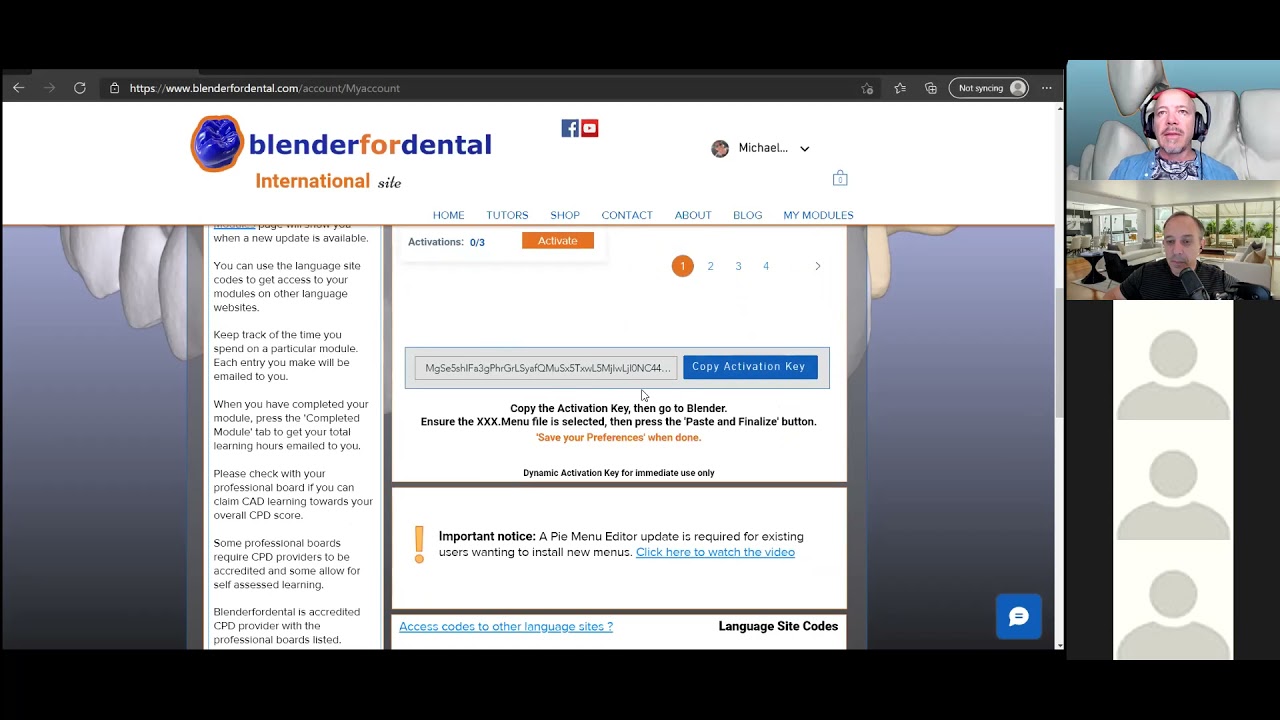Click the 'International site' logo text

pyautogui.click(x=328, y=181)
